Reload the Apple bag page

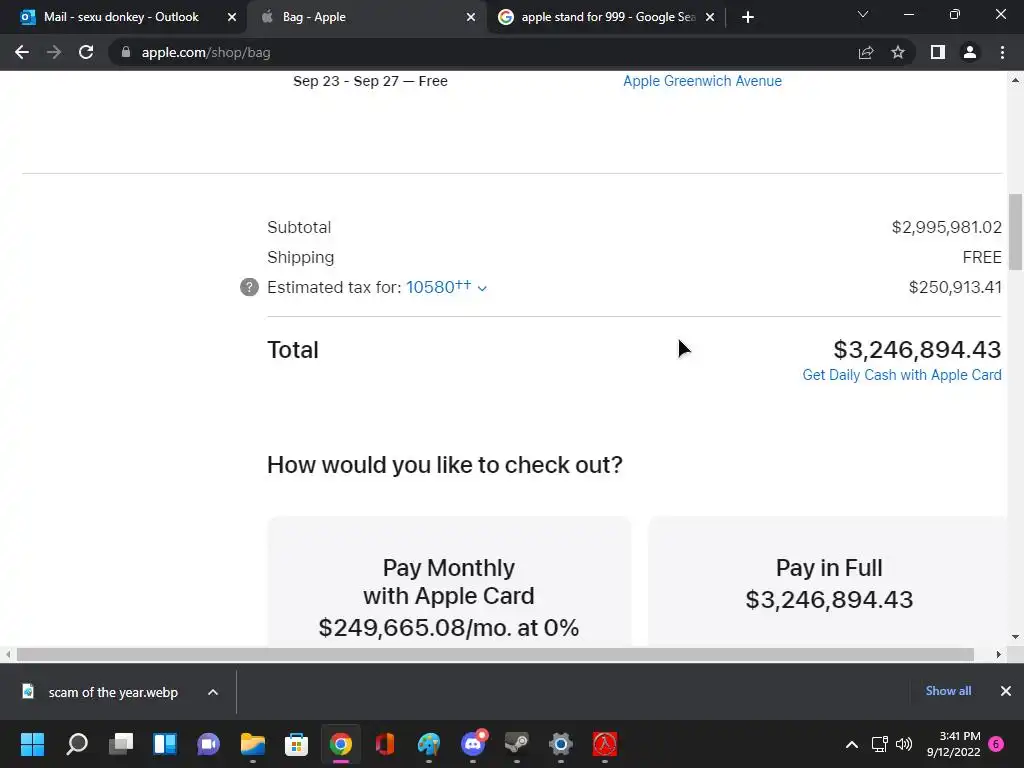(x=86, y=52)
